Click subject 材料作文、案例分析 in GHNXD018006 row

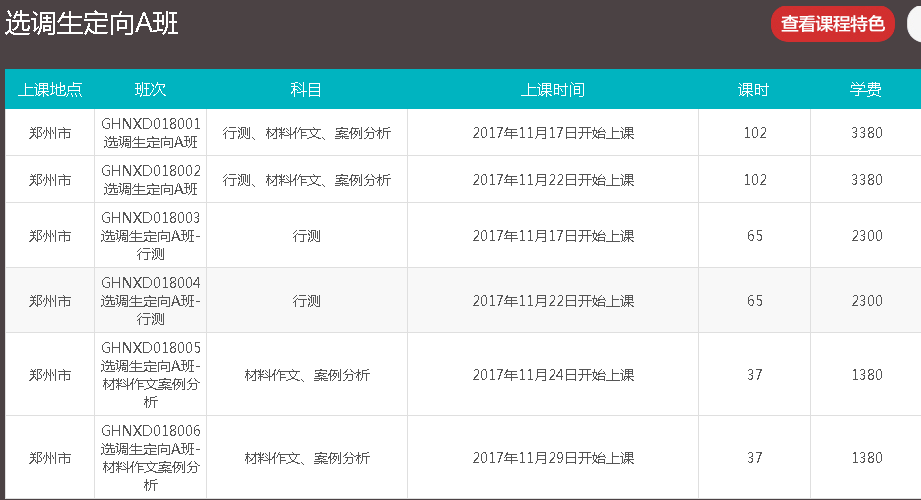307,458
